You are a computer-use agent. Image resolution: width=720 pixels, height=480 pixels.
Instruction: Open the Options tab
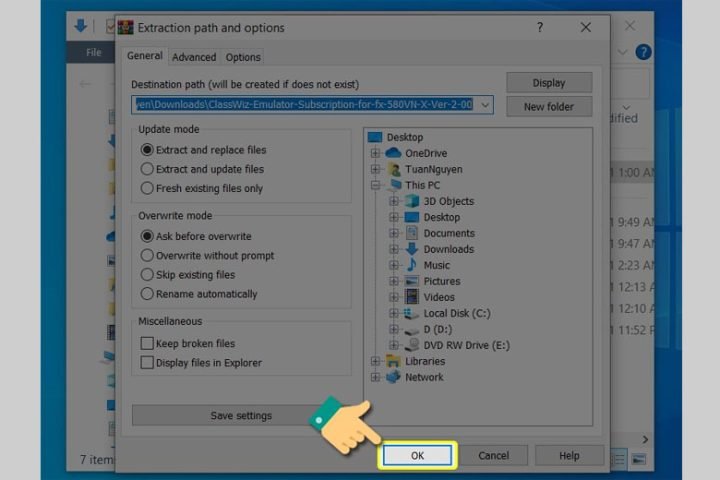click(243, 58)
